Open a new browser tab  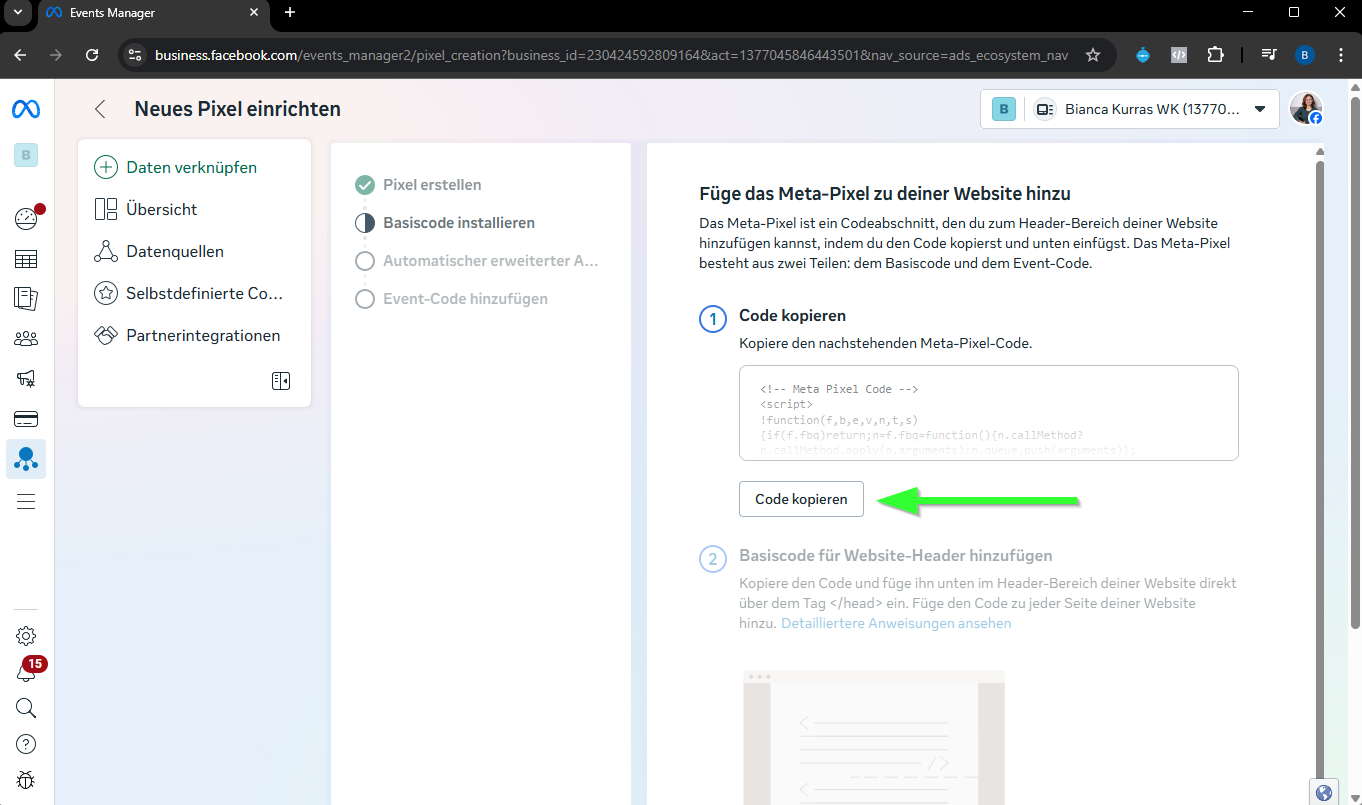click(x=290, y=12)
